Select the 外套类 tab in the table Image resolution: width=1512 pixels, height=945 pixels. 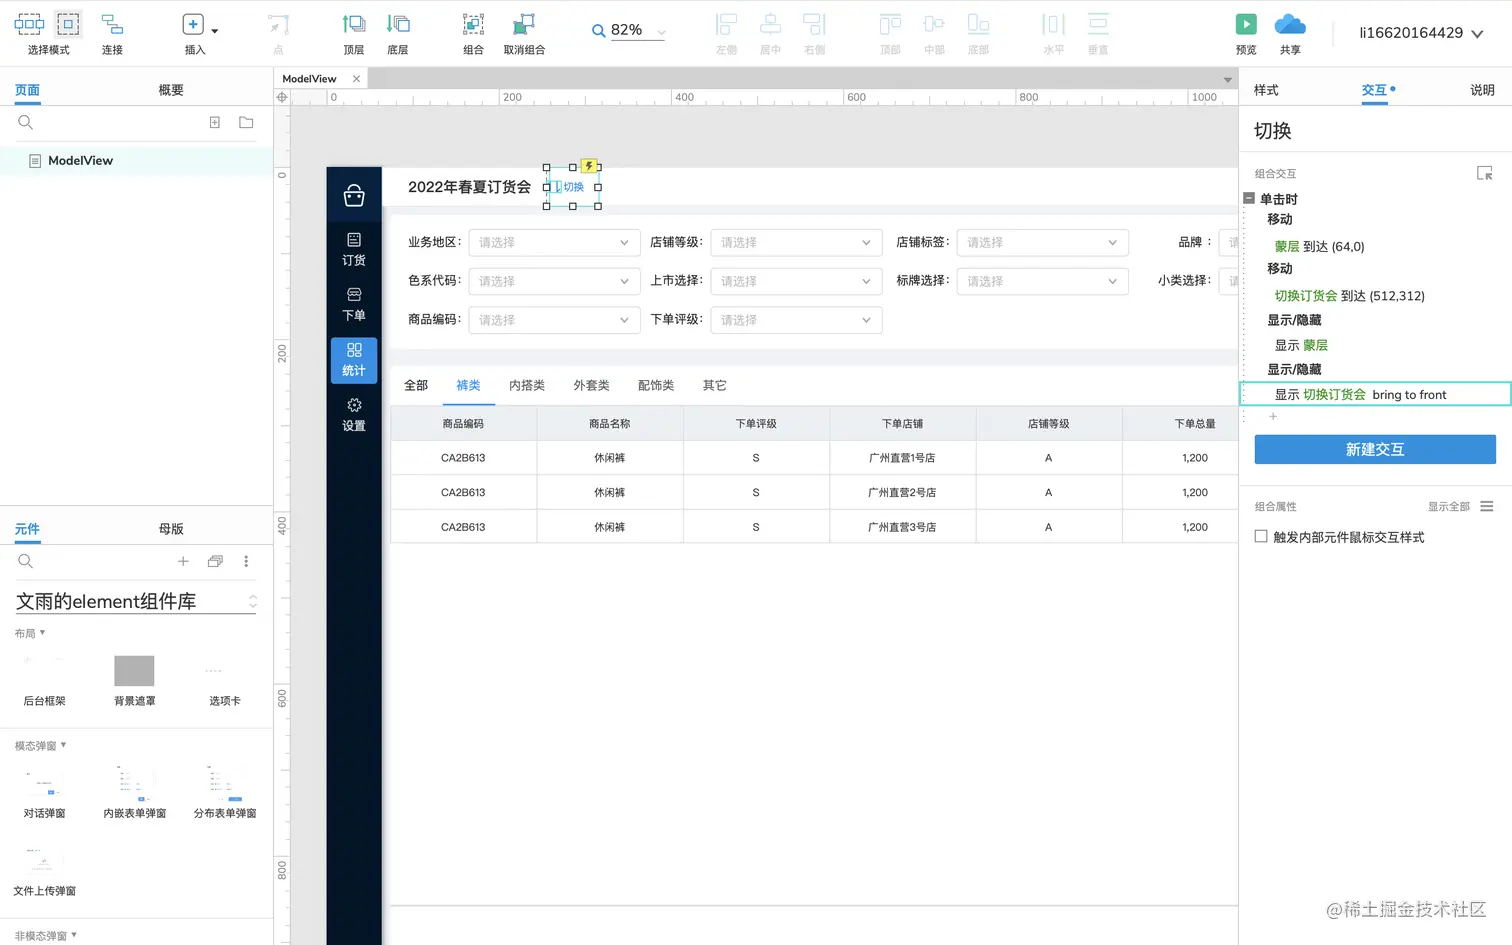coord(591,385)
